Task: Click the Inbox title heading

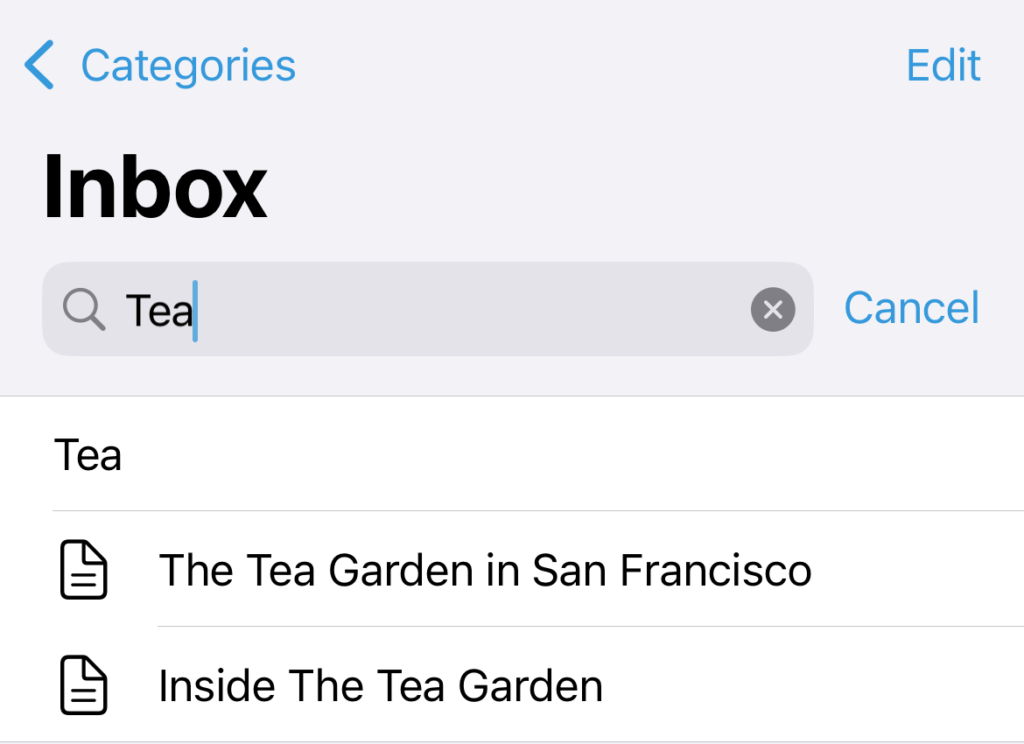Action: 155,187
